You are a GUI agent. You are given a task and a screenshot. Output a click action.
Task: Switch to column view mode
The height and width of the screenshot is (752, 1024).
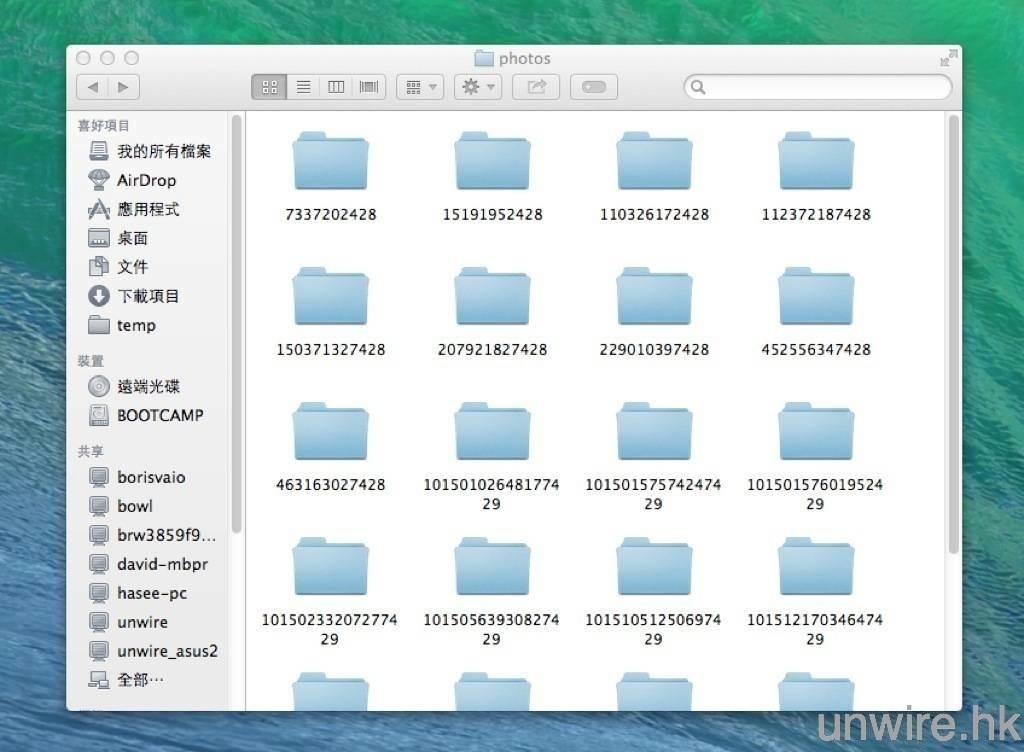point(336,87)
